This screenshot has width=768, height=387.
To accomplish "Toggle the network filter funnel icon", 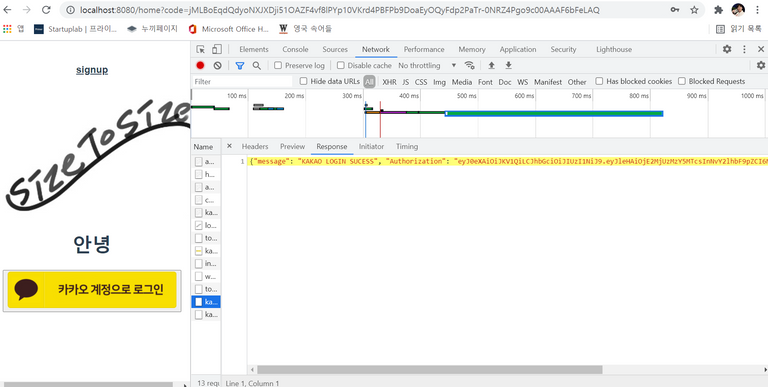I will (x=240, y=66).
